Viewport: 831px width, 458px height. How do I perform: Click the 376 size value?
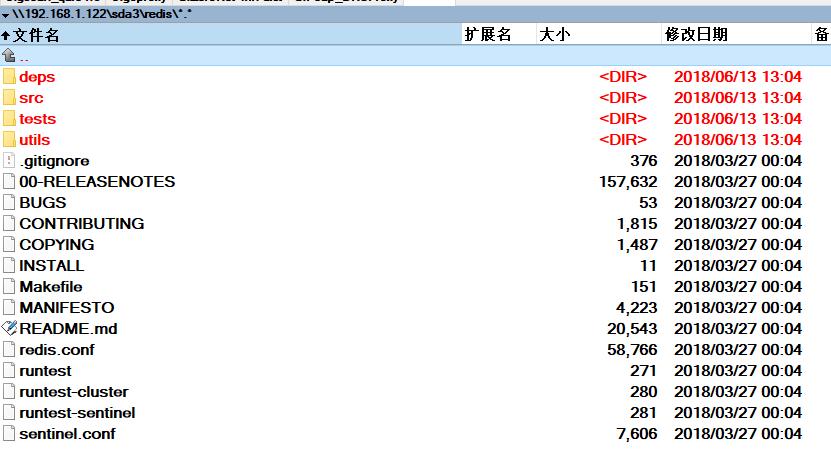point(643,161)
